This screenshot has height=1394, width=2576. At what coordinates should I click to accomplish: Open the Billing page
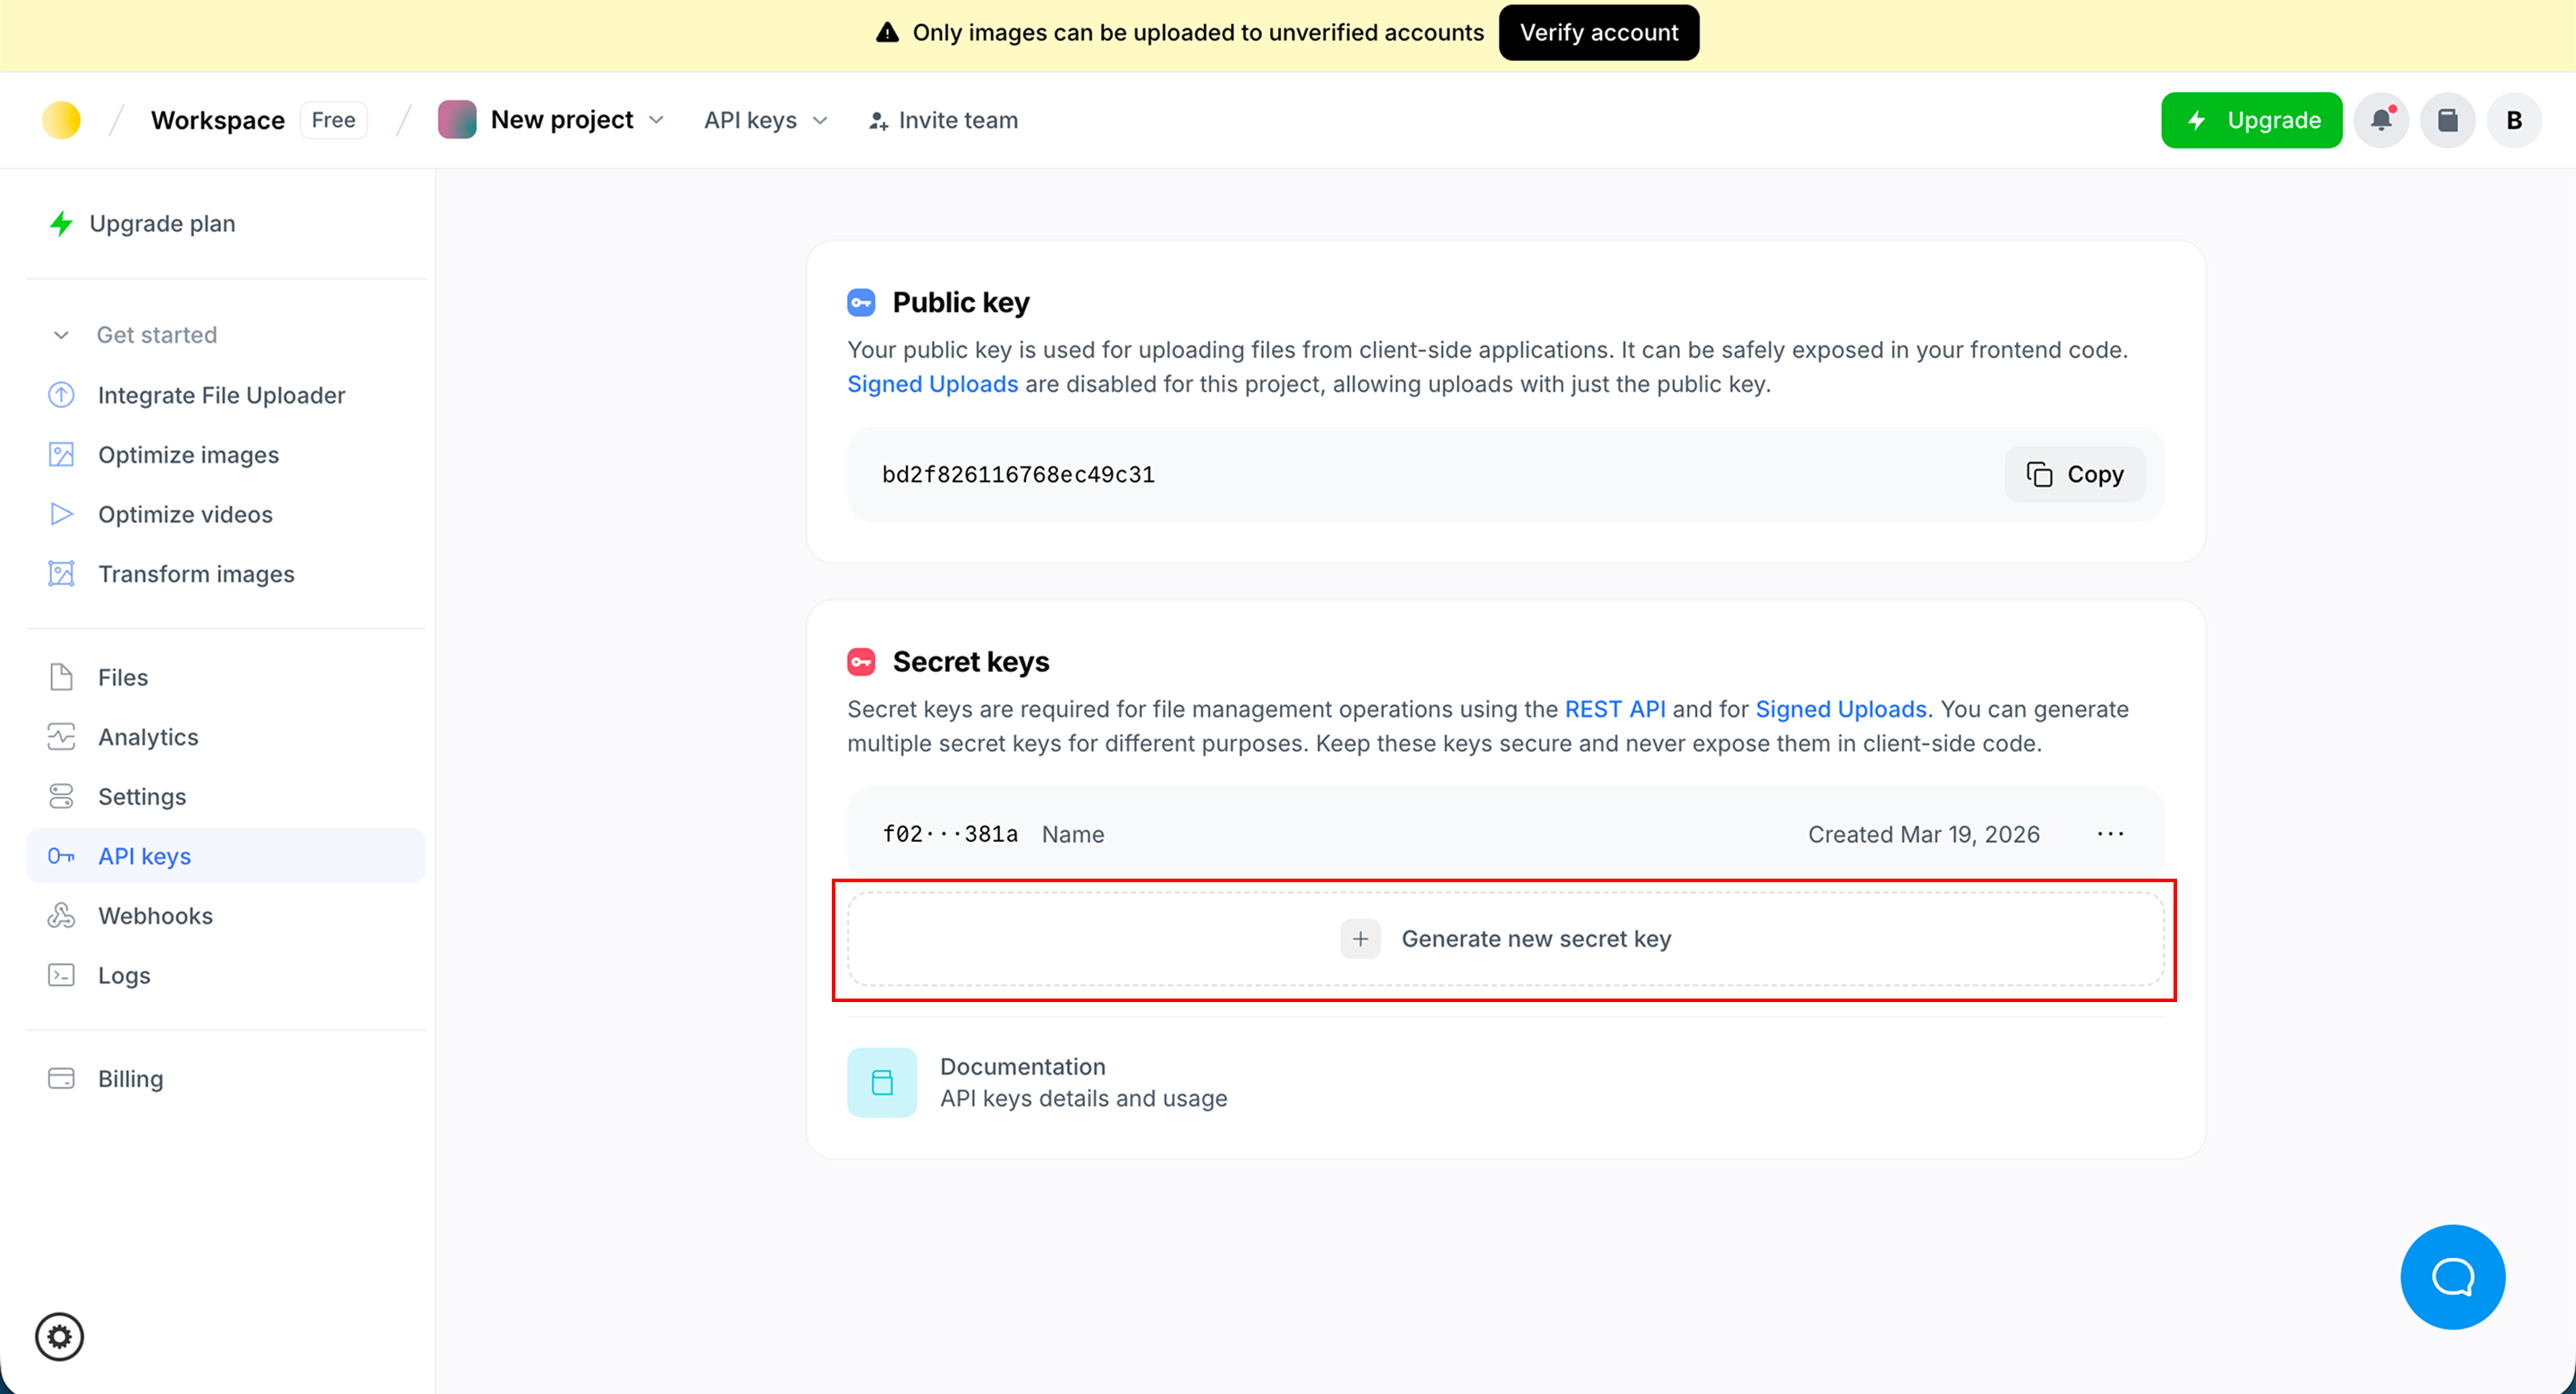tap(130, 1078)
